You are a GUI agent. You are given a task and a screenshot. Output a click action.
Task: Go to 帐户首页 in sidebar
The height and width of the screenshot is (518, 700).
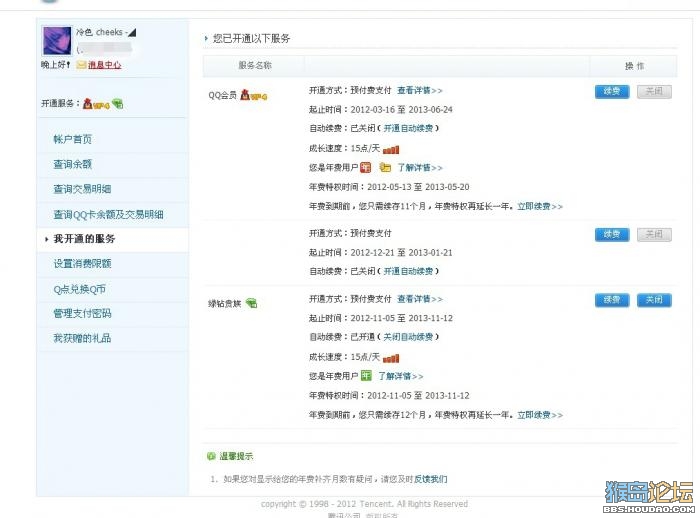click(73, 139)
